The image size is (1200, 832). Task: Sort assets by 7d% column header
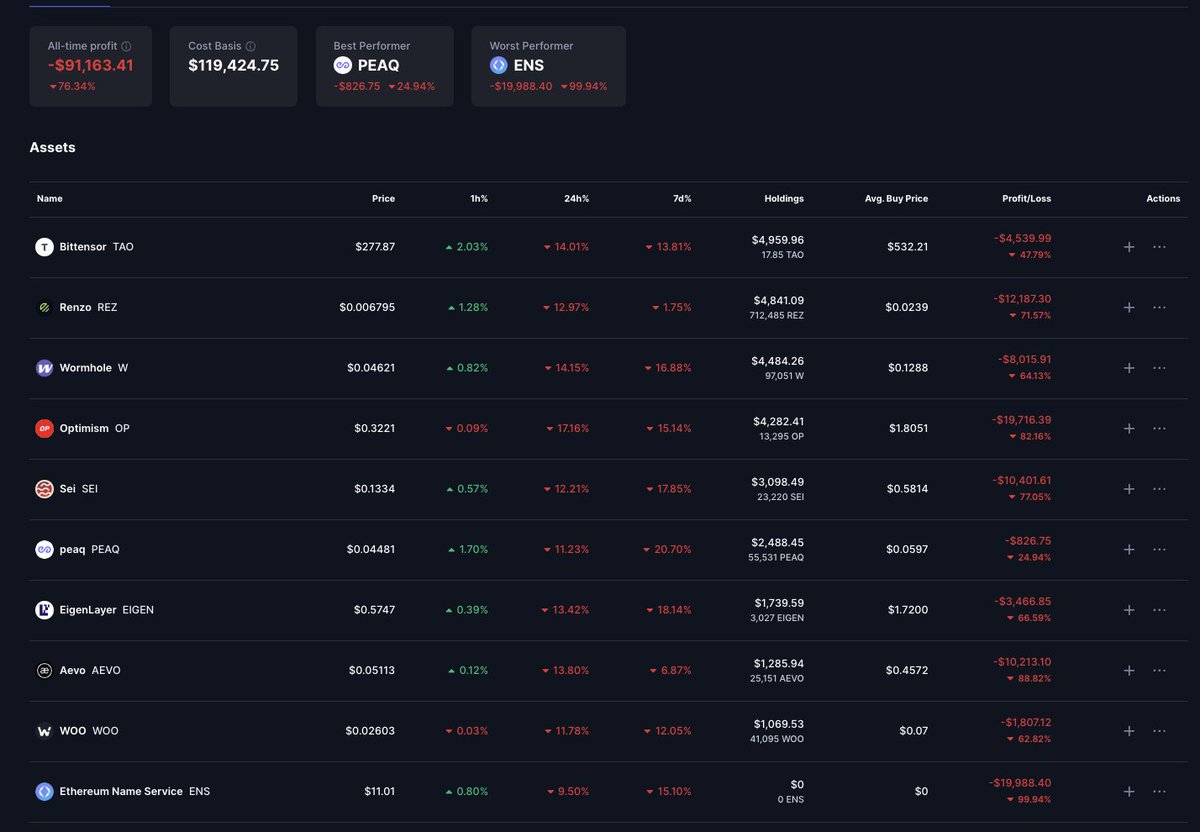(682, 199)
